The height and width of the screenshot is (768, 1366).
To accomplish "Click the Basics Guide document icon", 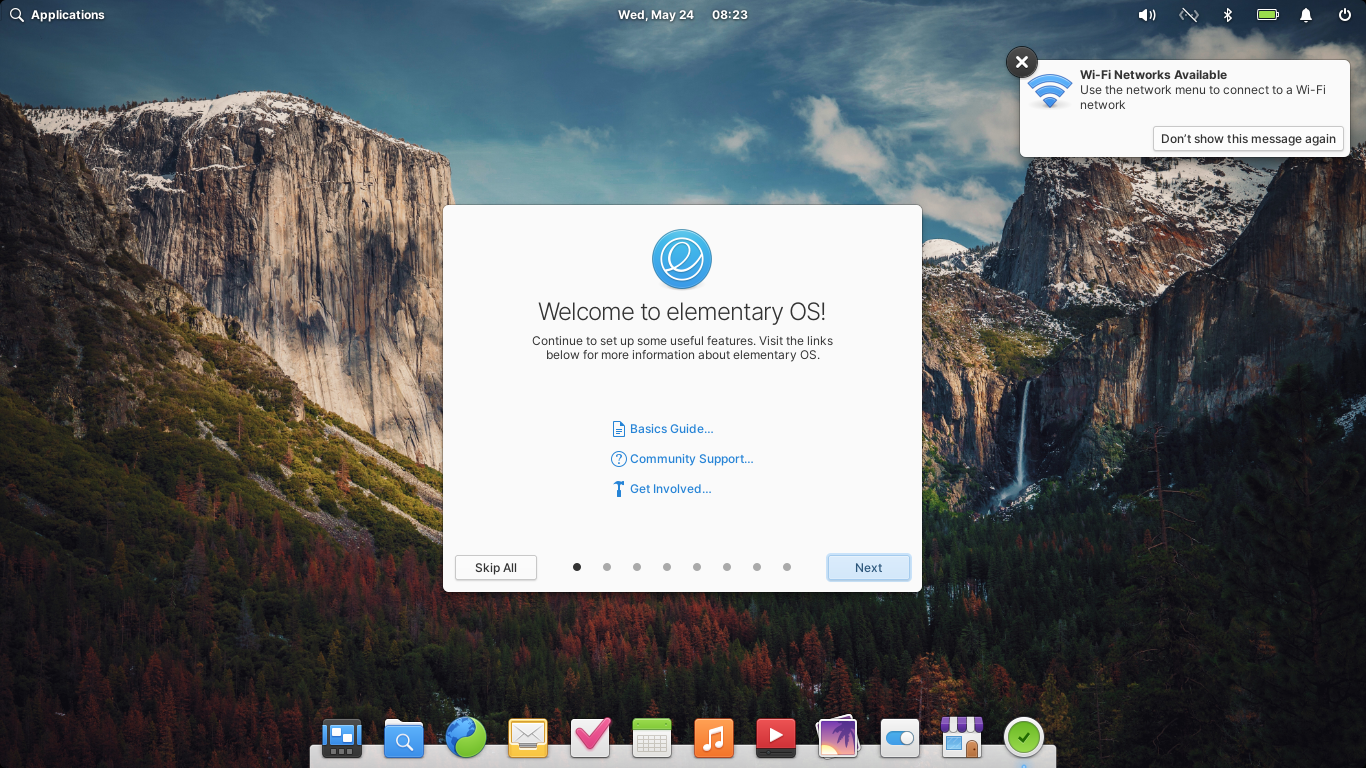I will (x=618, y=429).
